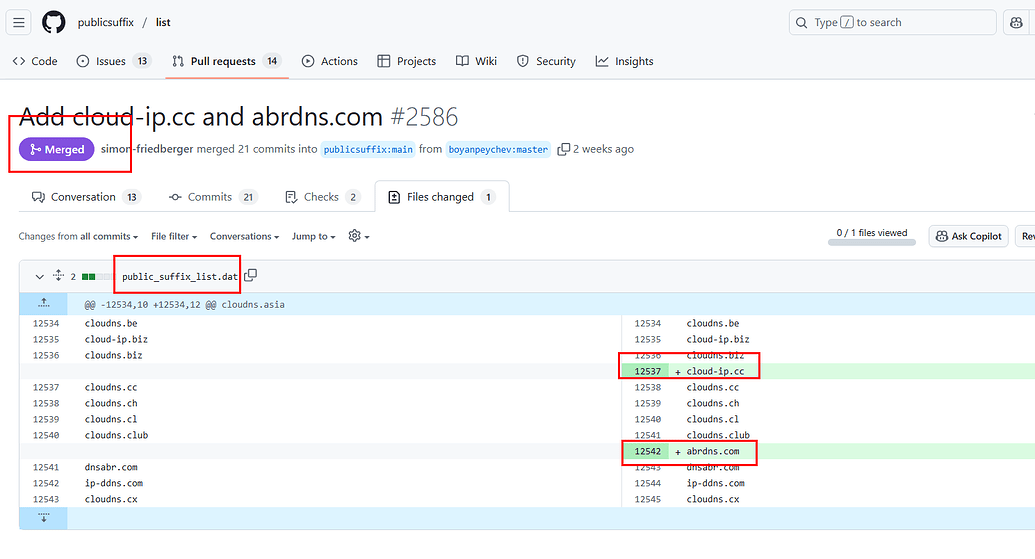Image resolution: width=1035 pixels, height=559 pixels.
Task: Expand diff upward above line 12534
Action: 44,304
